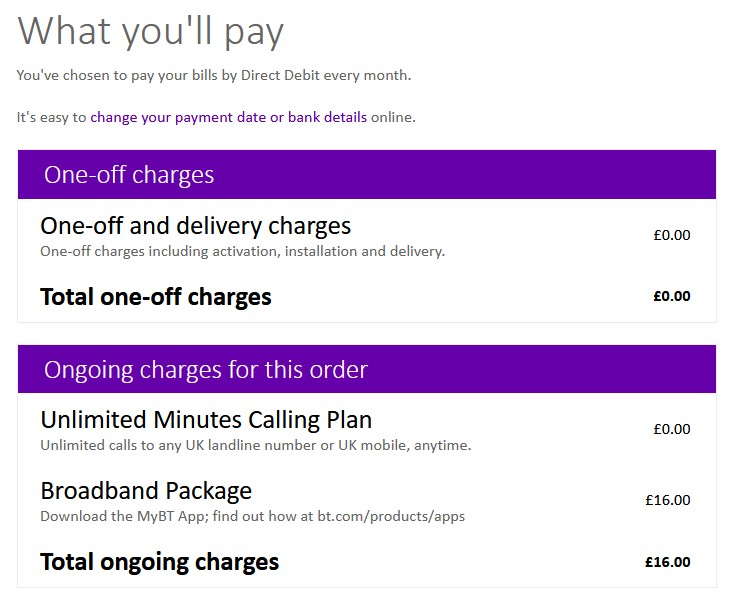Image resolution: width=733 pixels, height=600 pixels.
Task: Click the Unlimited Minutes Calling Plan £0.00 price
Action: (672, 429)
